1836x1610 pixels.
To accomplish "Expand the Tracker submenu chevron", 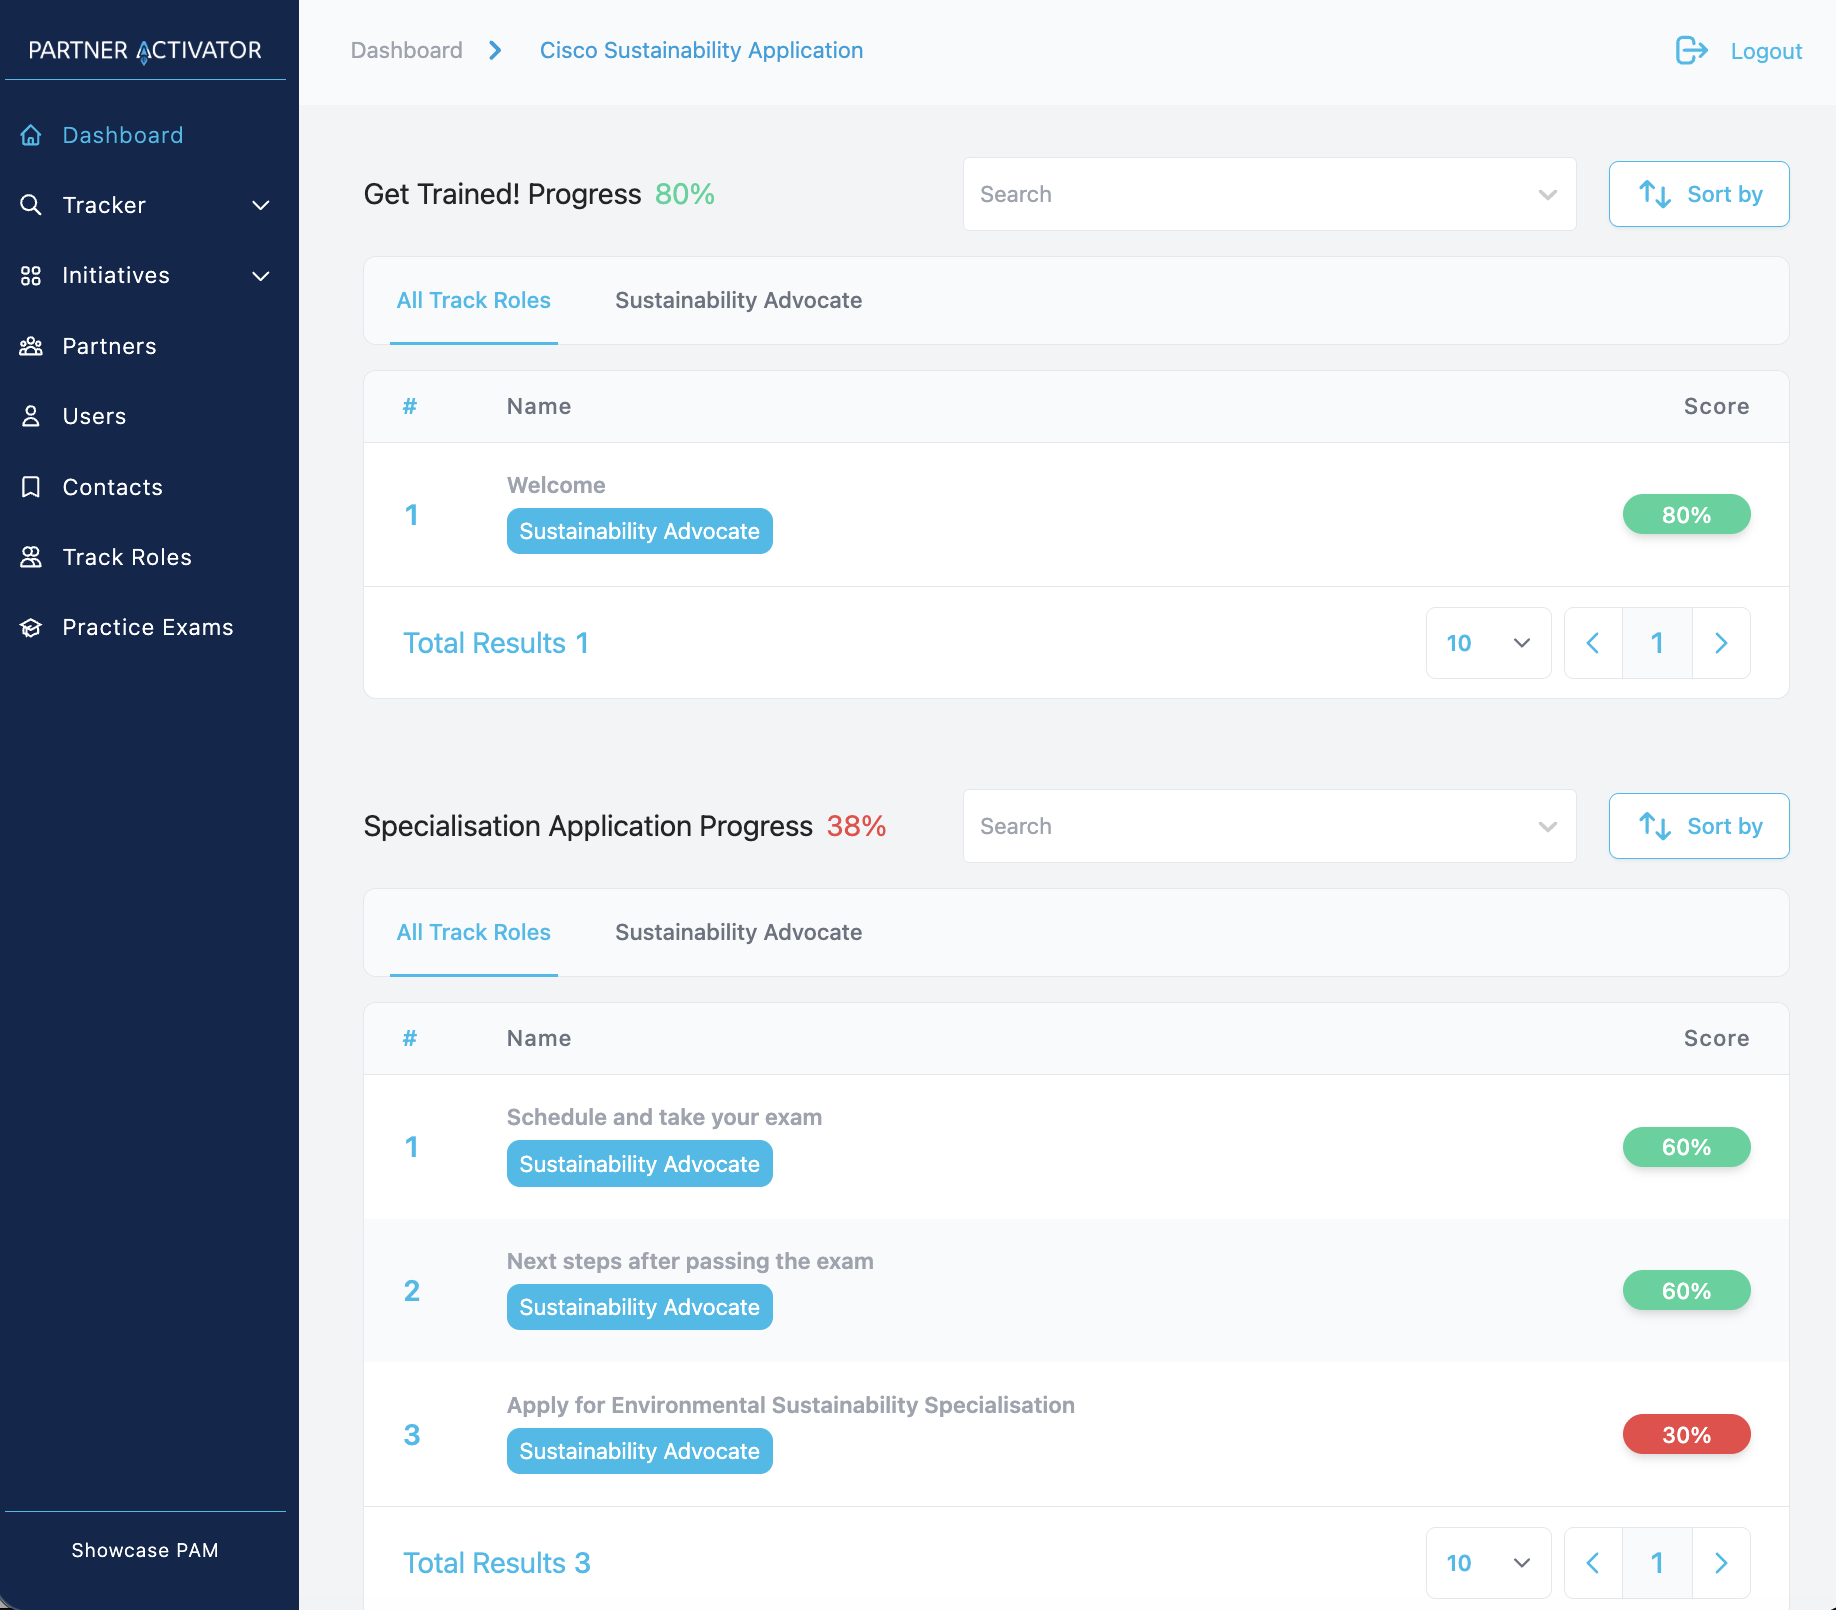I will [x=261, y=205].
